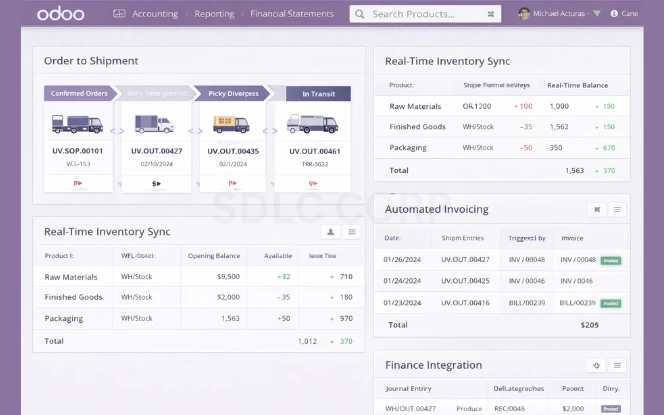This screenshot has height=415, width=664.
Task: Select the In Transit stage
Action: tap(318, 94)
